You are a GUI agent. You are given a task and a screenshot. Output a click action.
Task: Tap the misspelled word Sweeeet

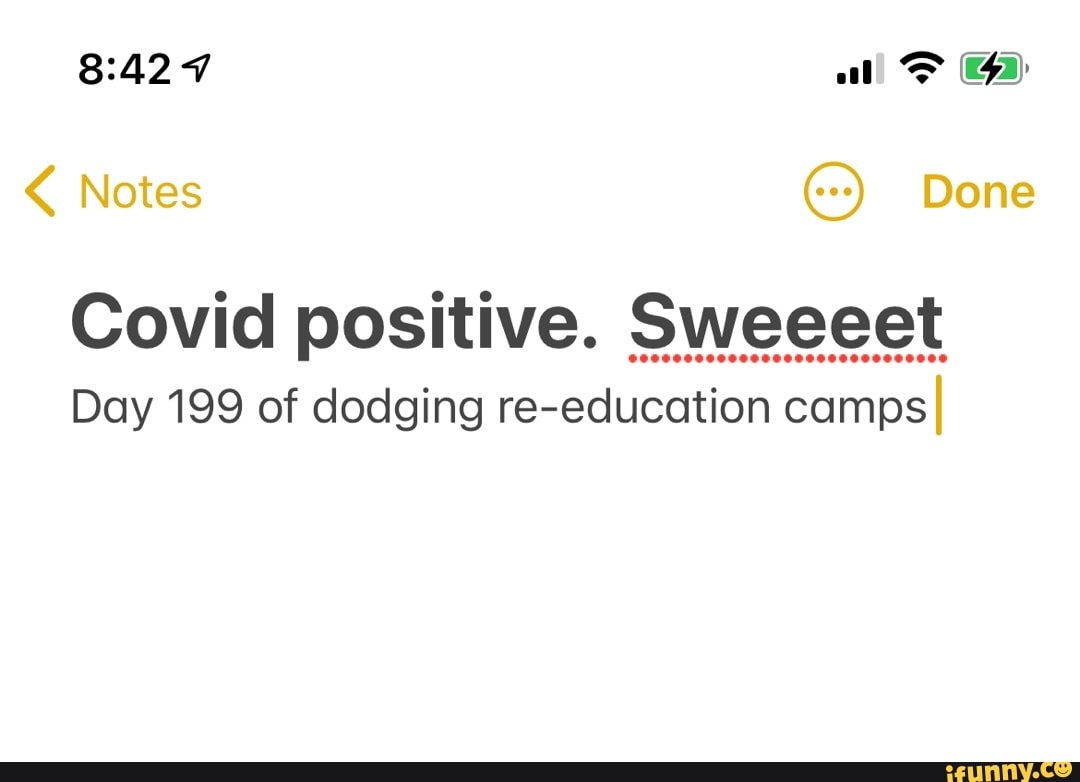pos(785,323)
